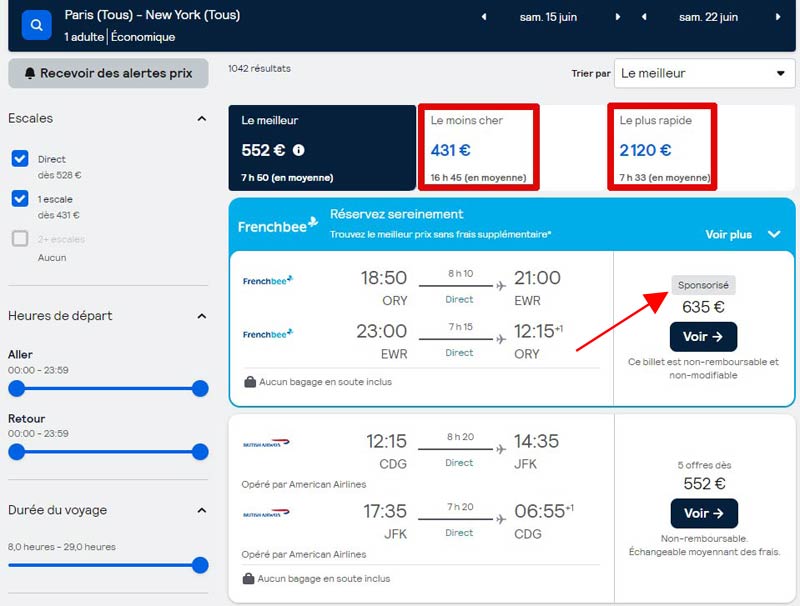
Task: Click the Aller slider right handle
Action: point(200,389)
